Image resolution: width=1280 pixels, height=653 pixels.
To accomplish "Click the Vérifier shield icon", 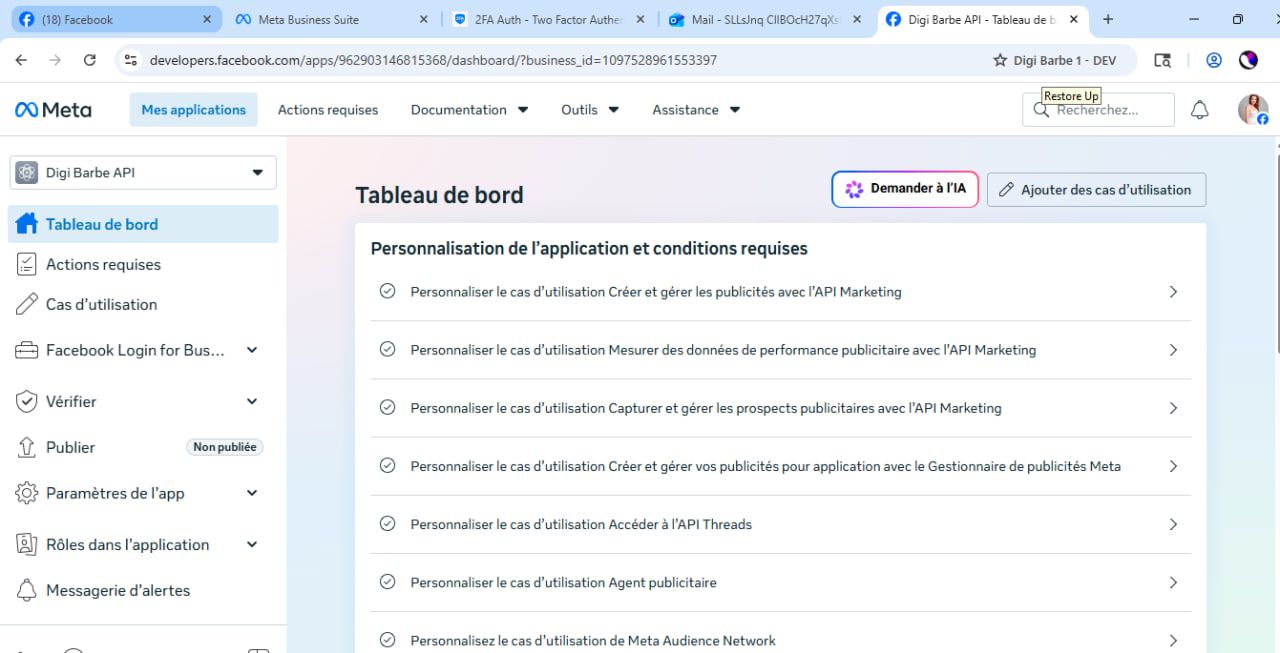I will pos(27,402).
